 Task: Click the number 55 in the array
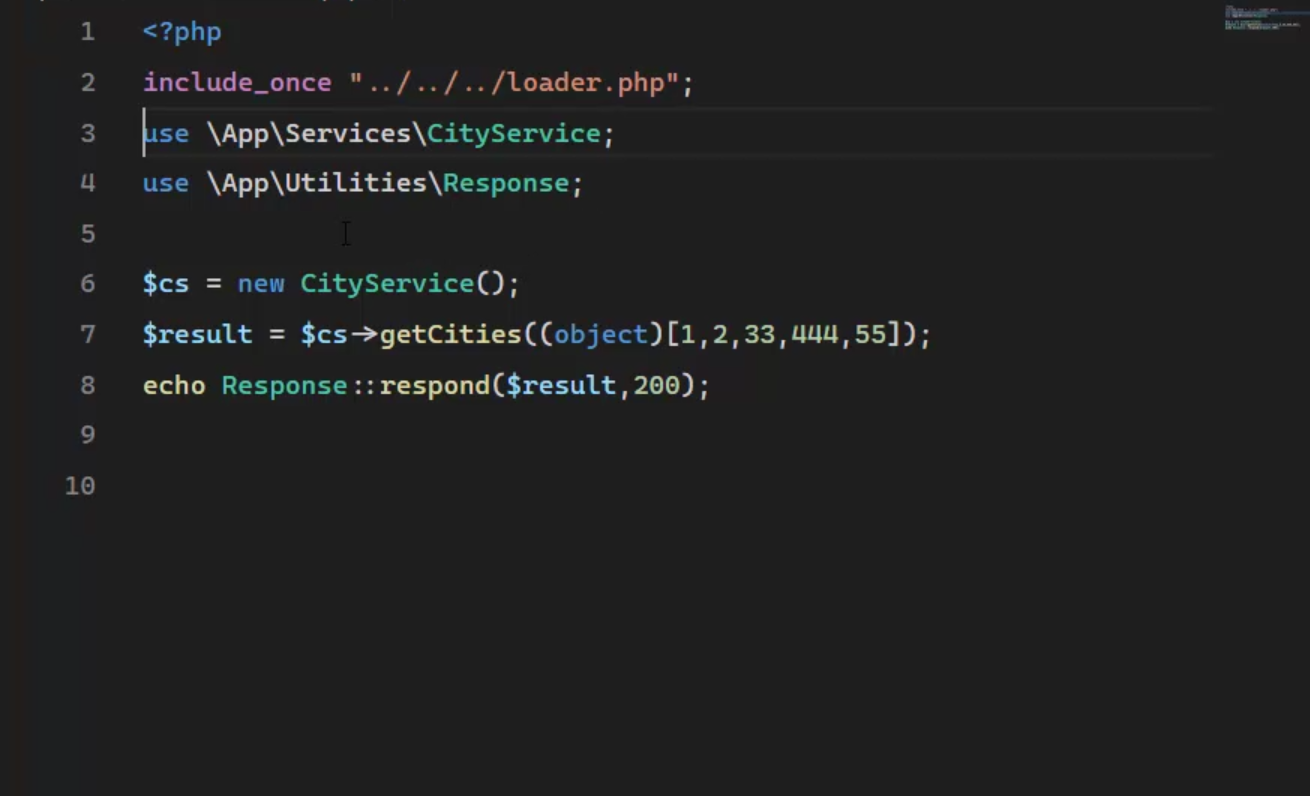pyautogui.click(x=870, y=334)
